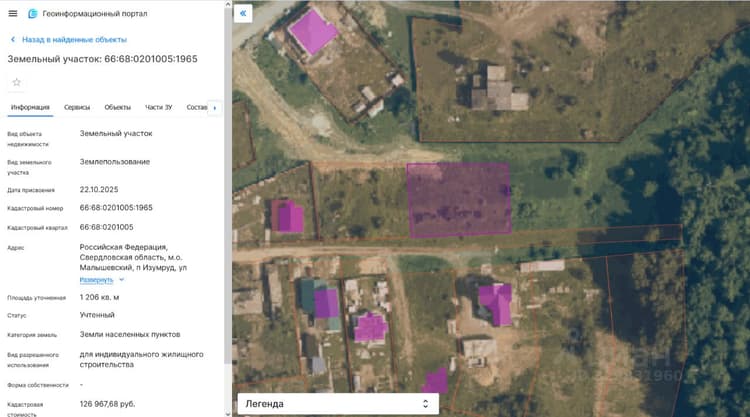Screen dimensions: 750x417
Task: Switch to the Информация tab
Action: tap(30, 108)
